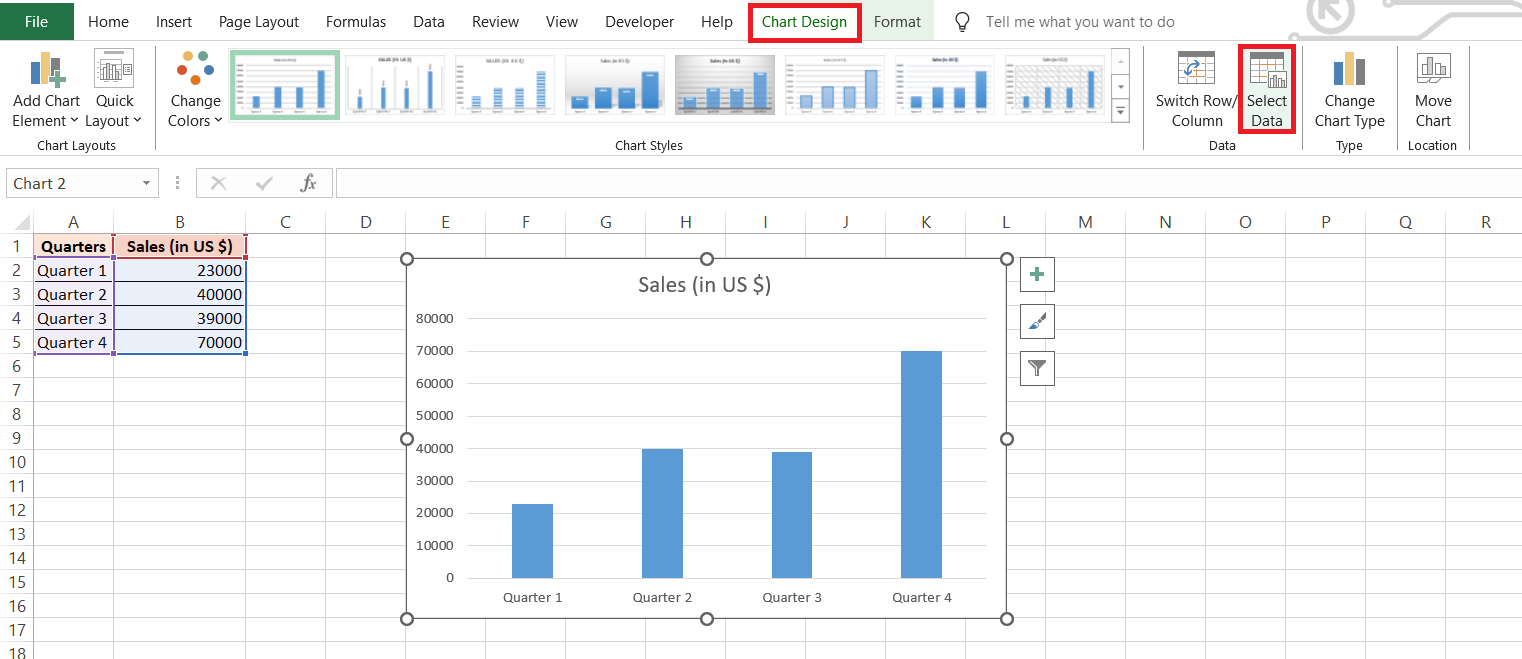Open the Developer tab
The height and width of the screenshot is (659, 1522).
(640, 21)
